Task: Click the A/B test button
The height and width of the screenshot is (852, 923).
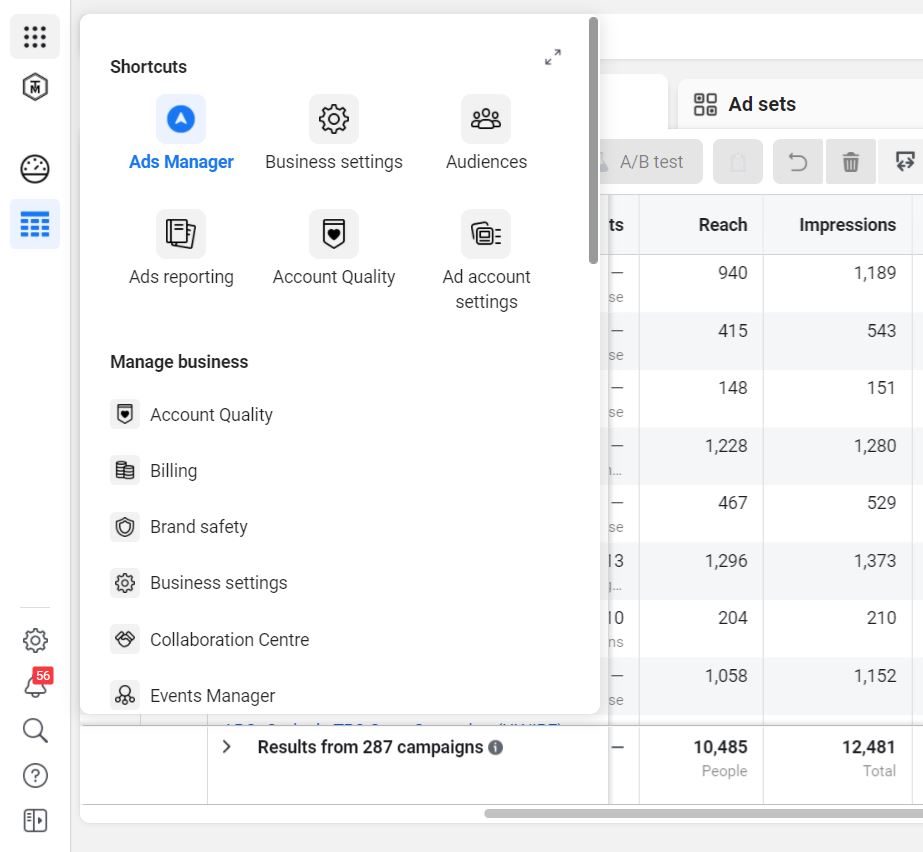Action: click(x=651, y=161)
